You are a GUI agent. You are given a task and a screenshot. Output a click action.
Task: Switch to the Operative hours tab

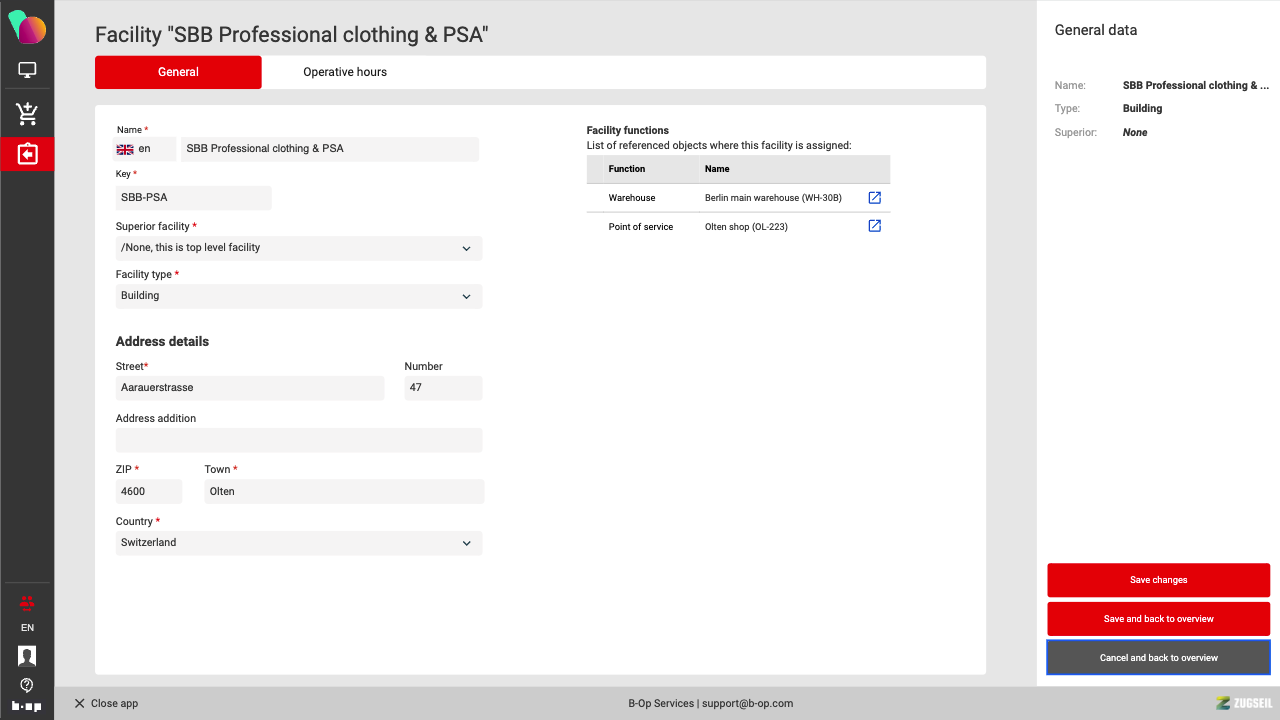pos(345,72)
